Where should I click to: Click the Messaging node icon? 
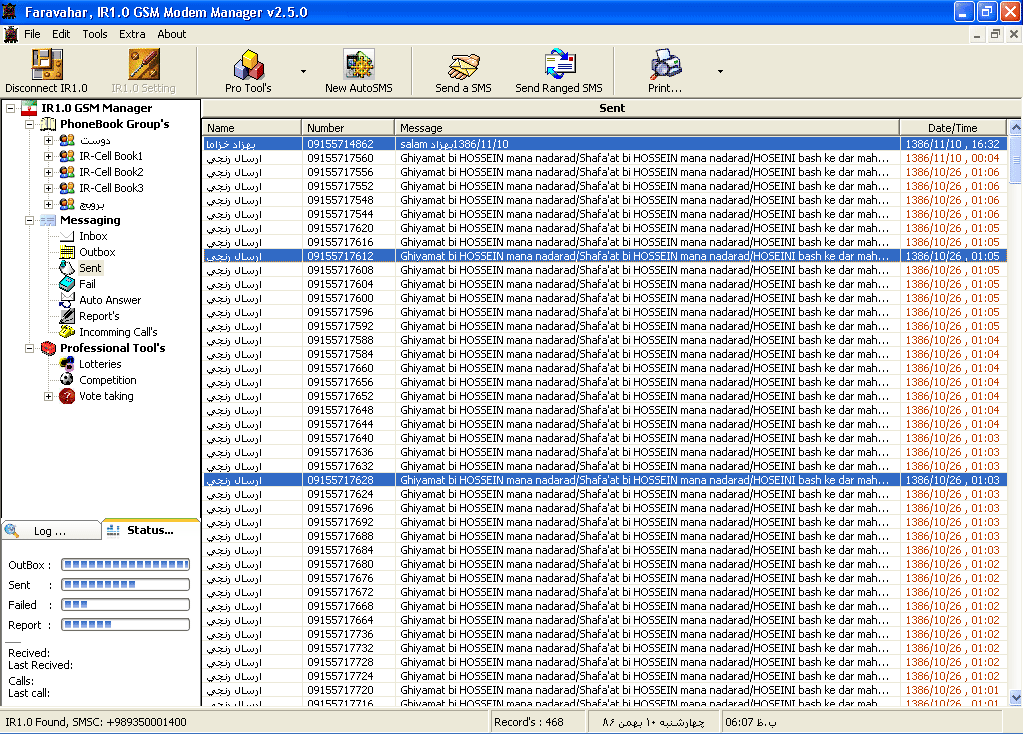click(48, 221)
